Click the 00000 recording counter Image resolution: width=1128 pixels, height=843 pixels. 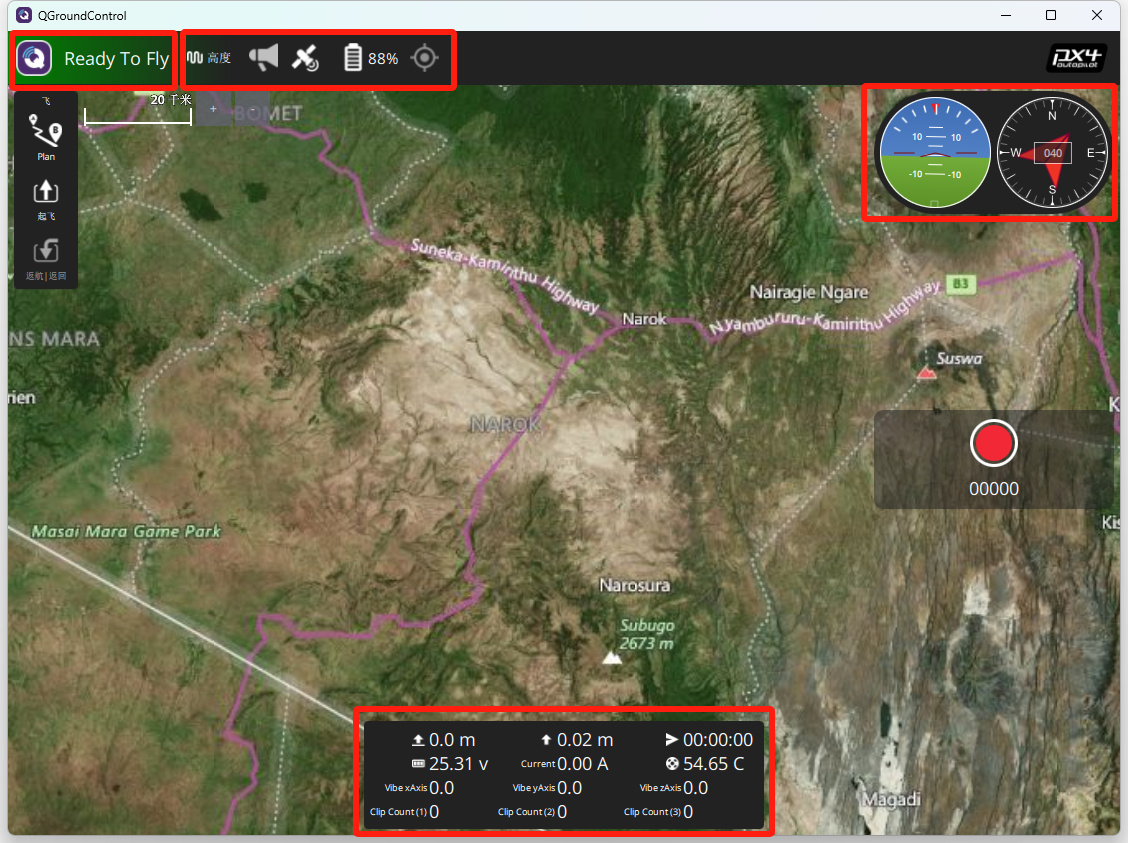(x=993, y=489)
